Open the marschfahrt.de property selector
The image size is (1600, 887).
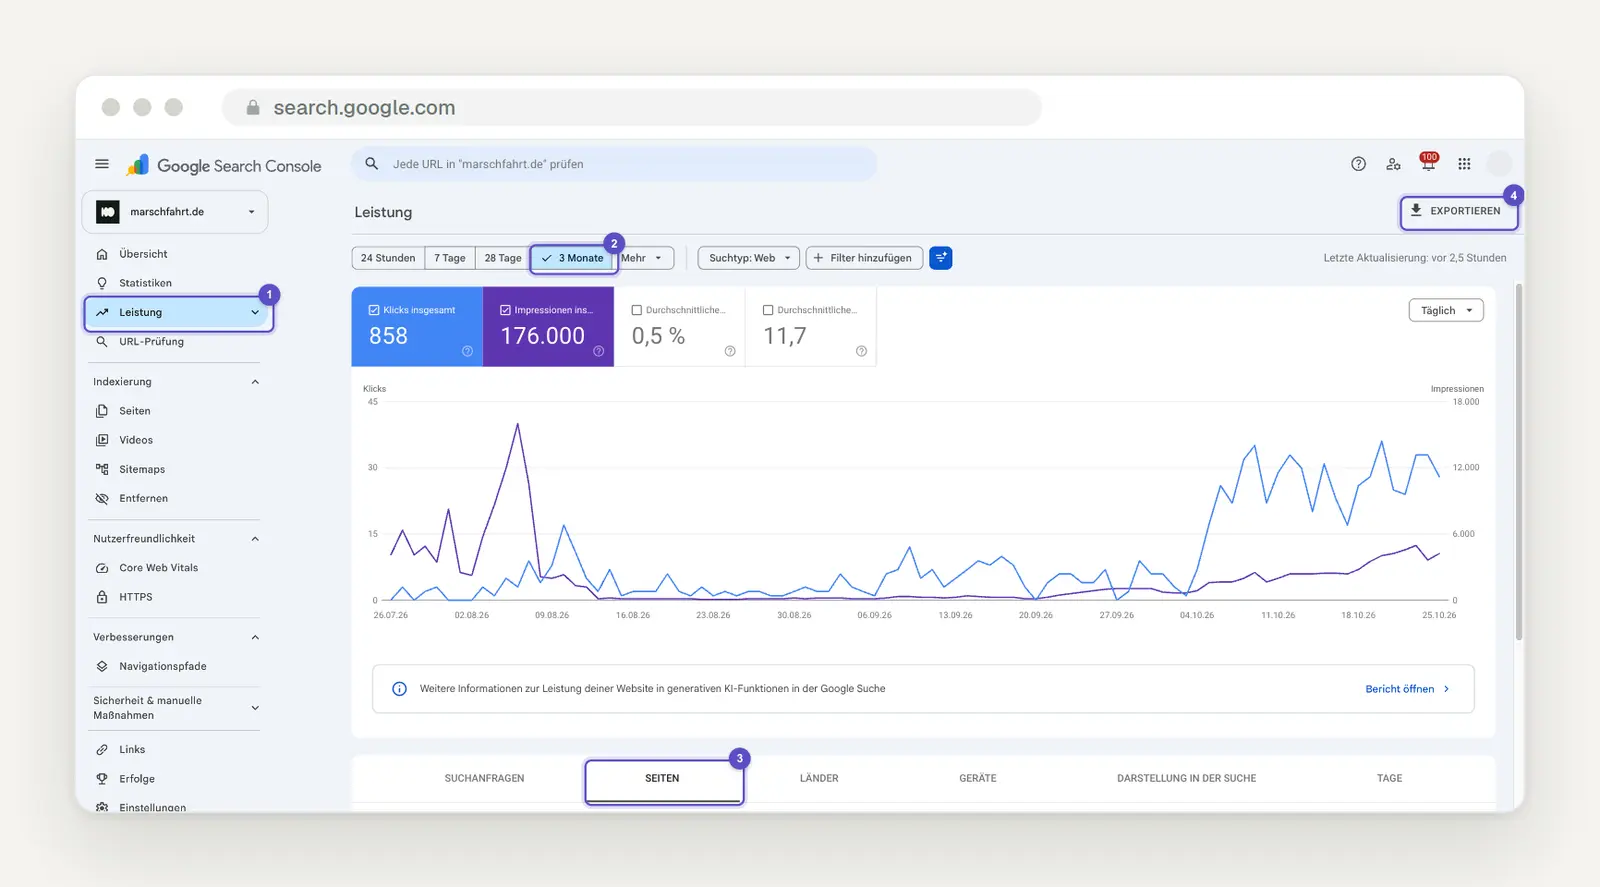[175, 212]
